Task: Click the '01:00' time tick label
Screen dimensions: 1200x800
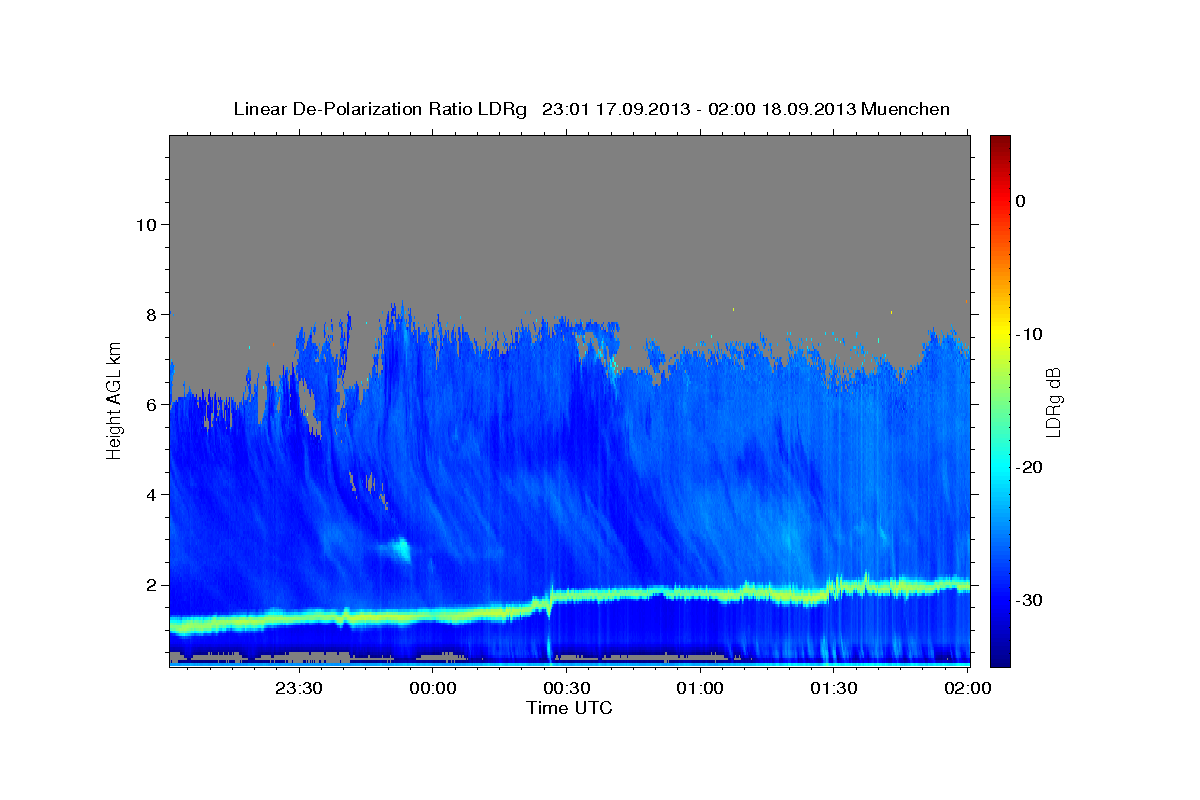Action: [700, 688]
